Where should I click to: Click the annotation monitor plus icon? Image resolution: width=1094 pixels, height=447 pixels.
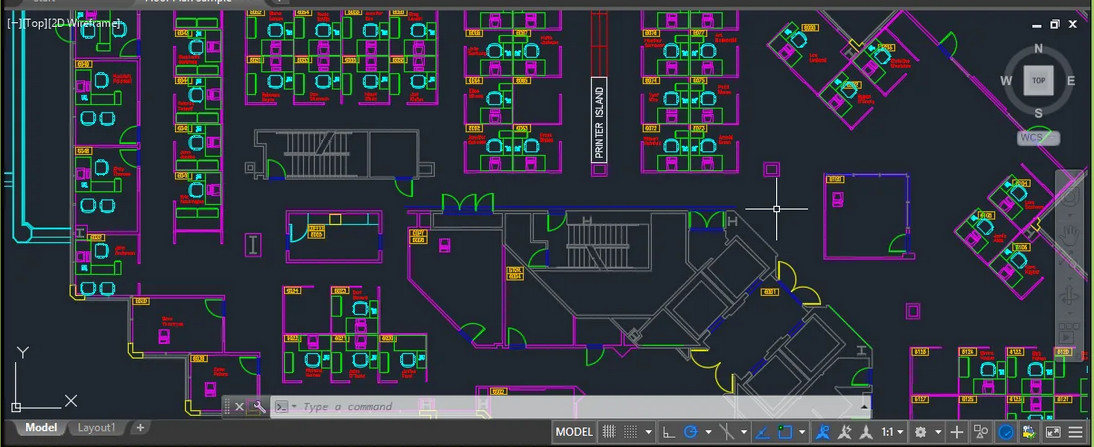(957, 432)
